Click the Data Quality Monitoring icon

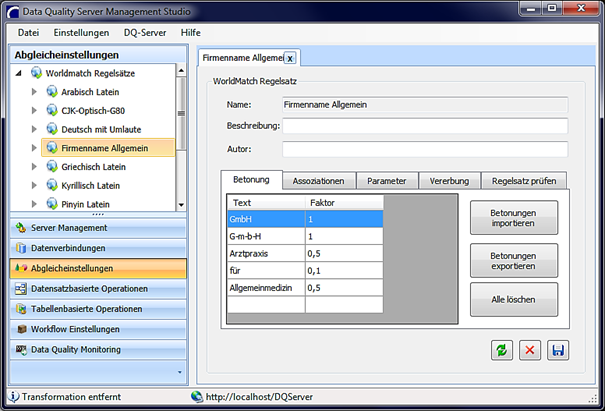pyautogui.click(x=21, y=349)
